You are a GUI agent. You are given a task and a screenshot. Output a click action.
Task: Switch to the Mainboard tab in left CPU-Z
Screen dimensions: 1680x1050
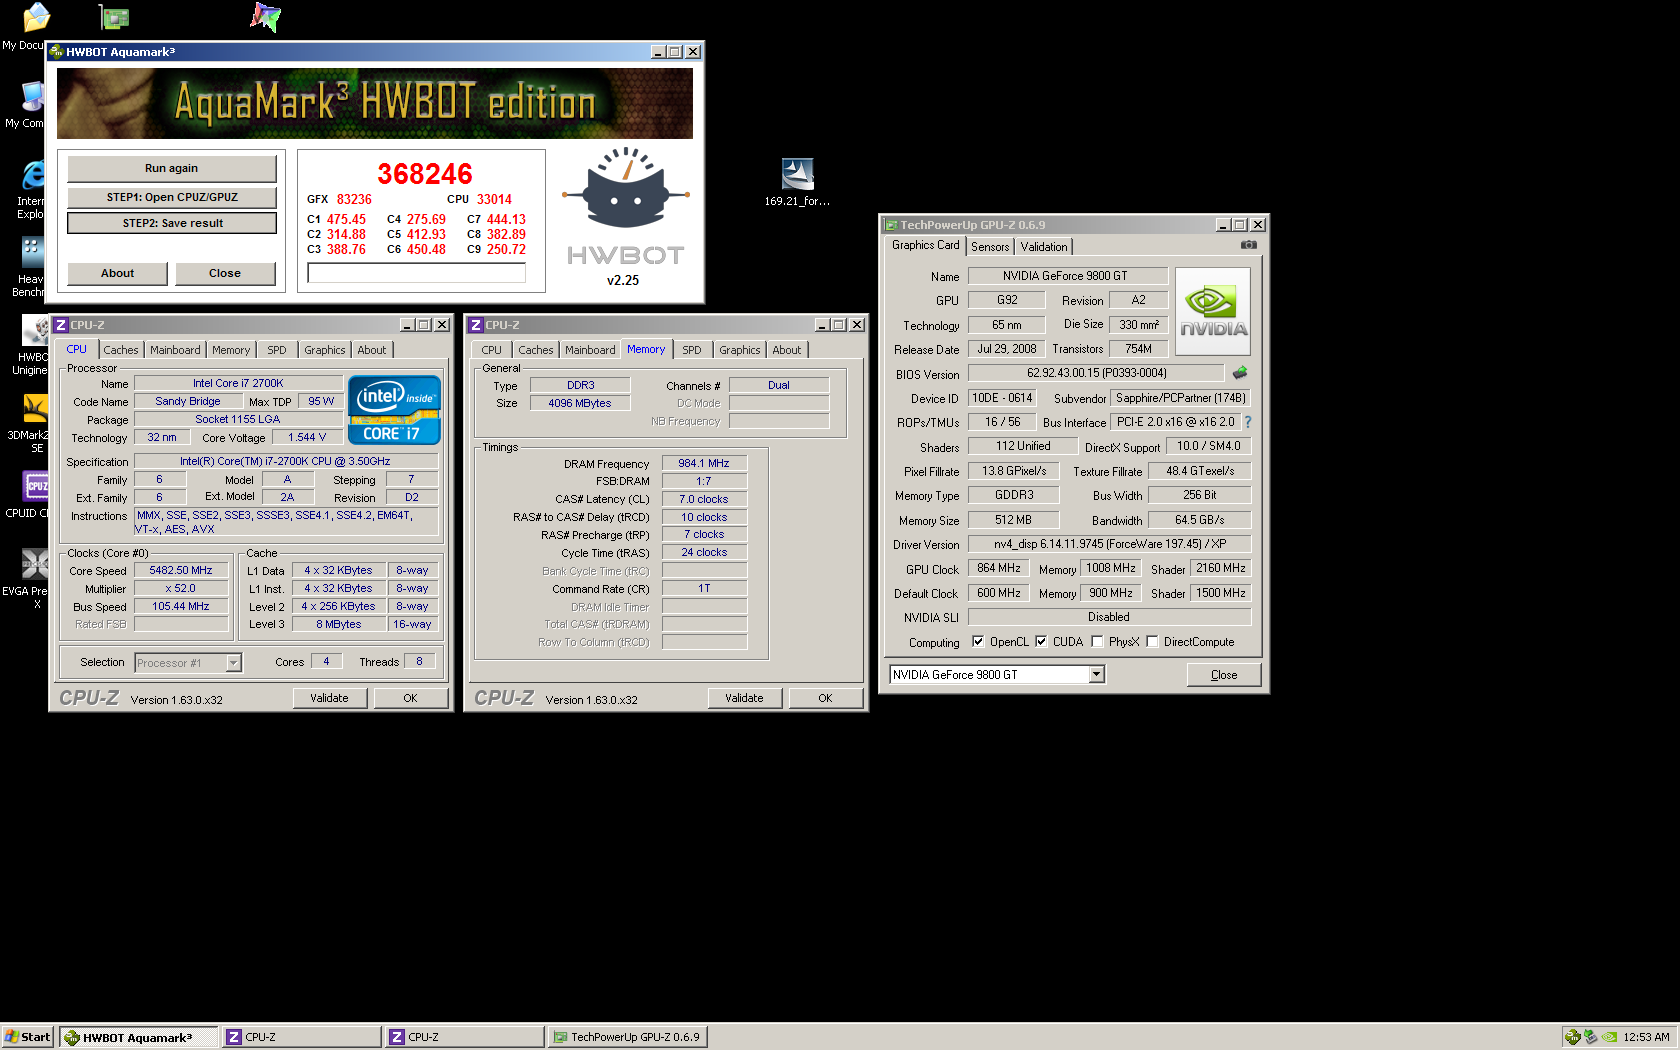pos(175,350)
